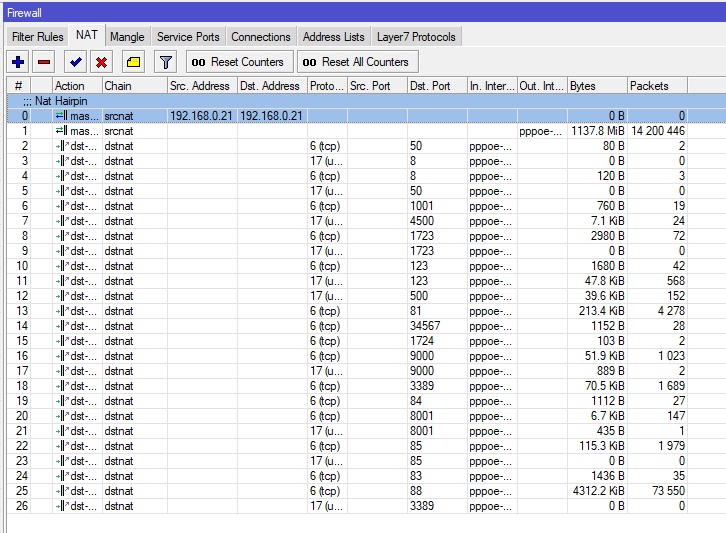The height and width of the screenshot is (533, 726).
Task: Enable the rule with the blue checkmark icon
Action: coord(76,62)
